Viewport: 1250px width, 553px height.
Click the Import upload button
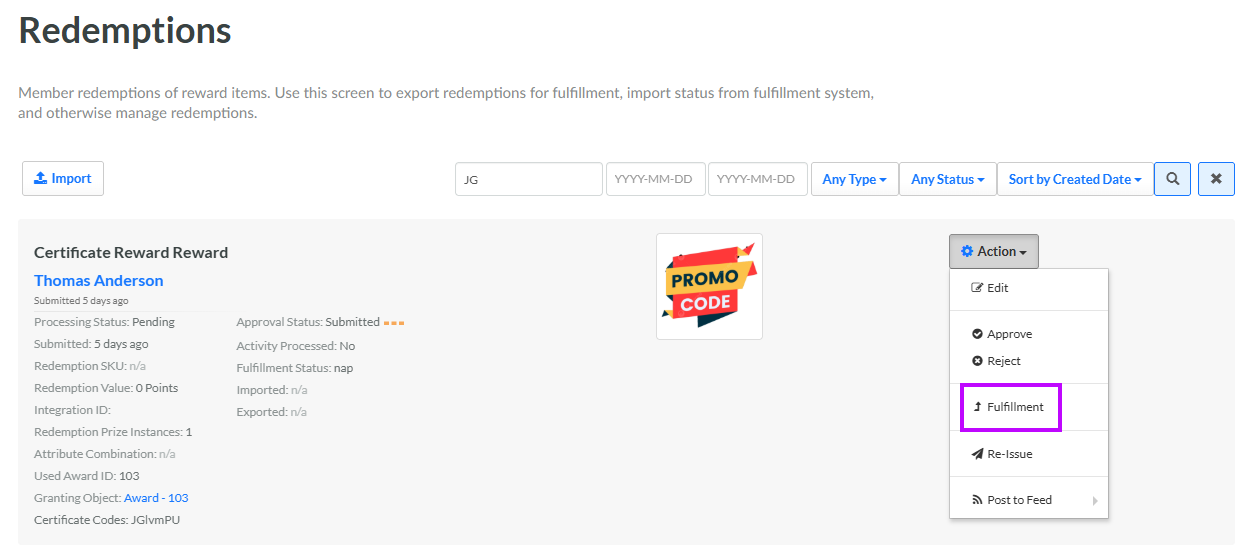click(x=63, y=179)
